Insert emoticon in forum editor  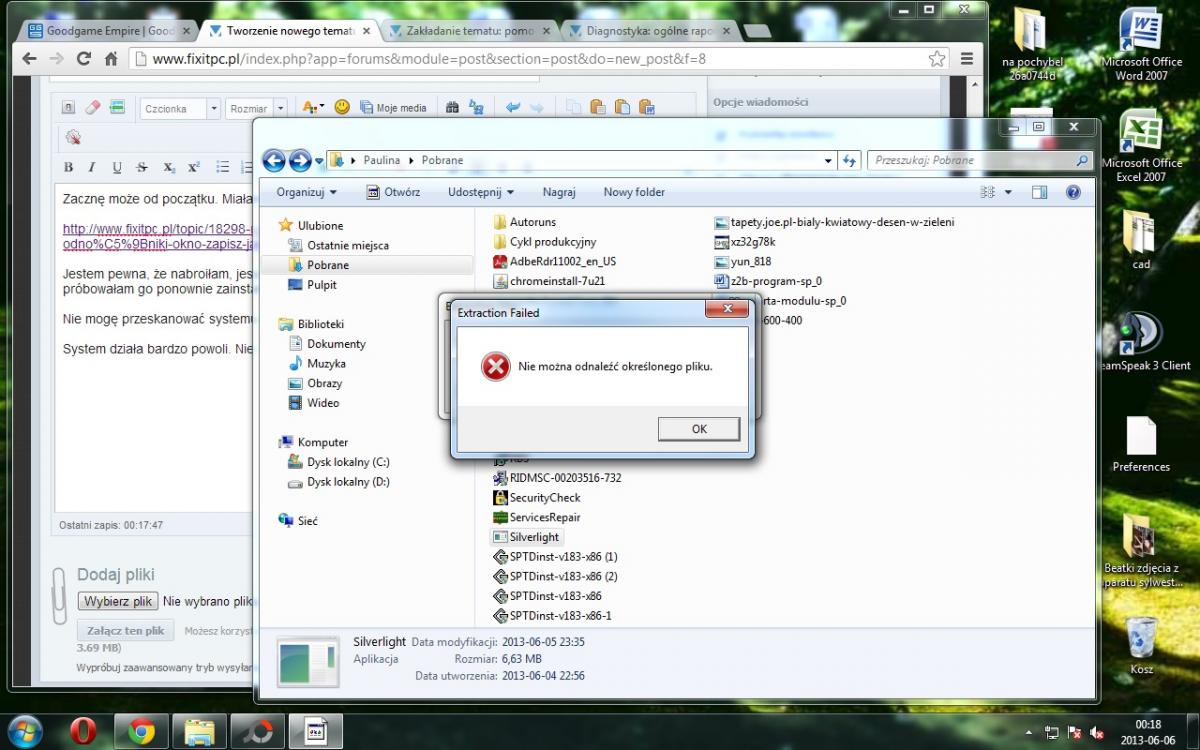(342, 107)
